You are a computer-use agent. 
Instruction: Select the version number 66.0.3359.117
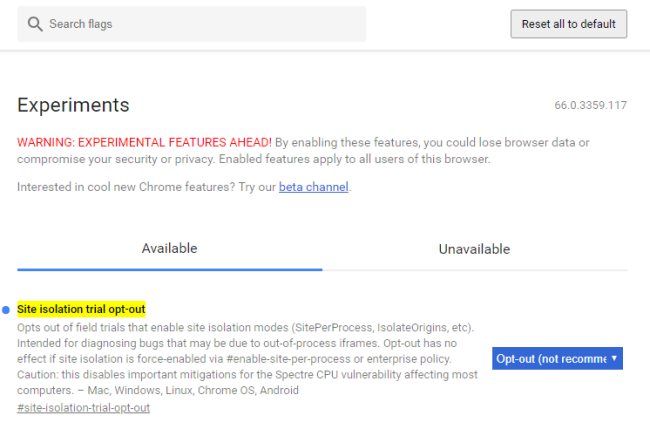click(590, 105)
